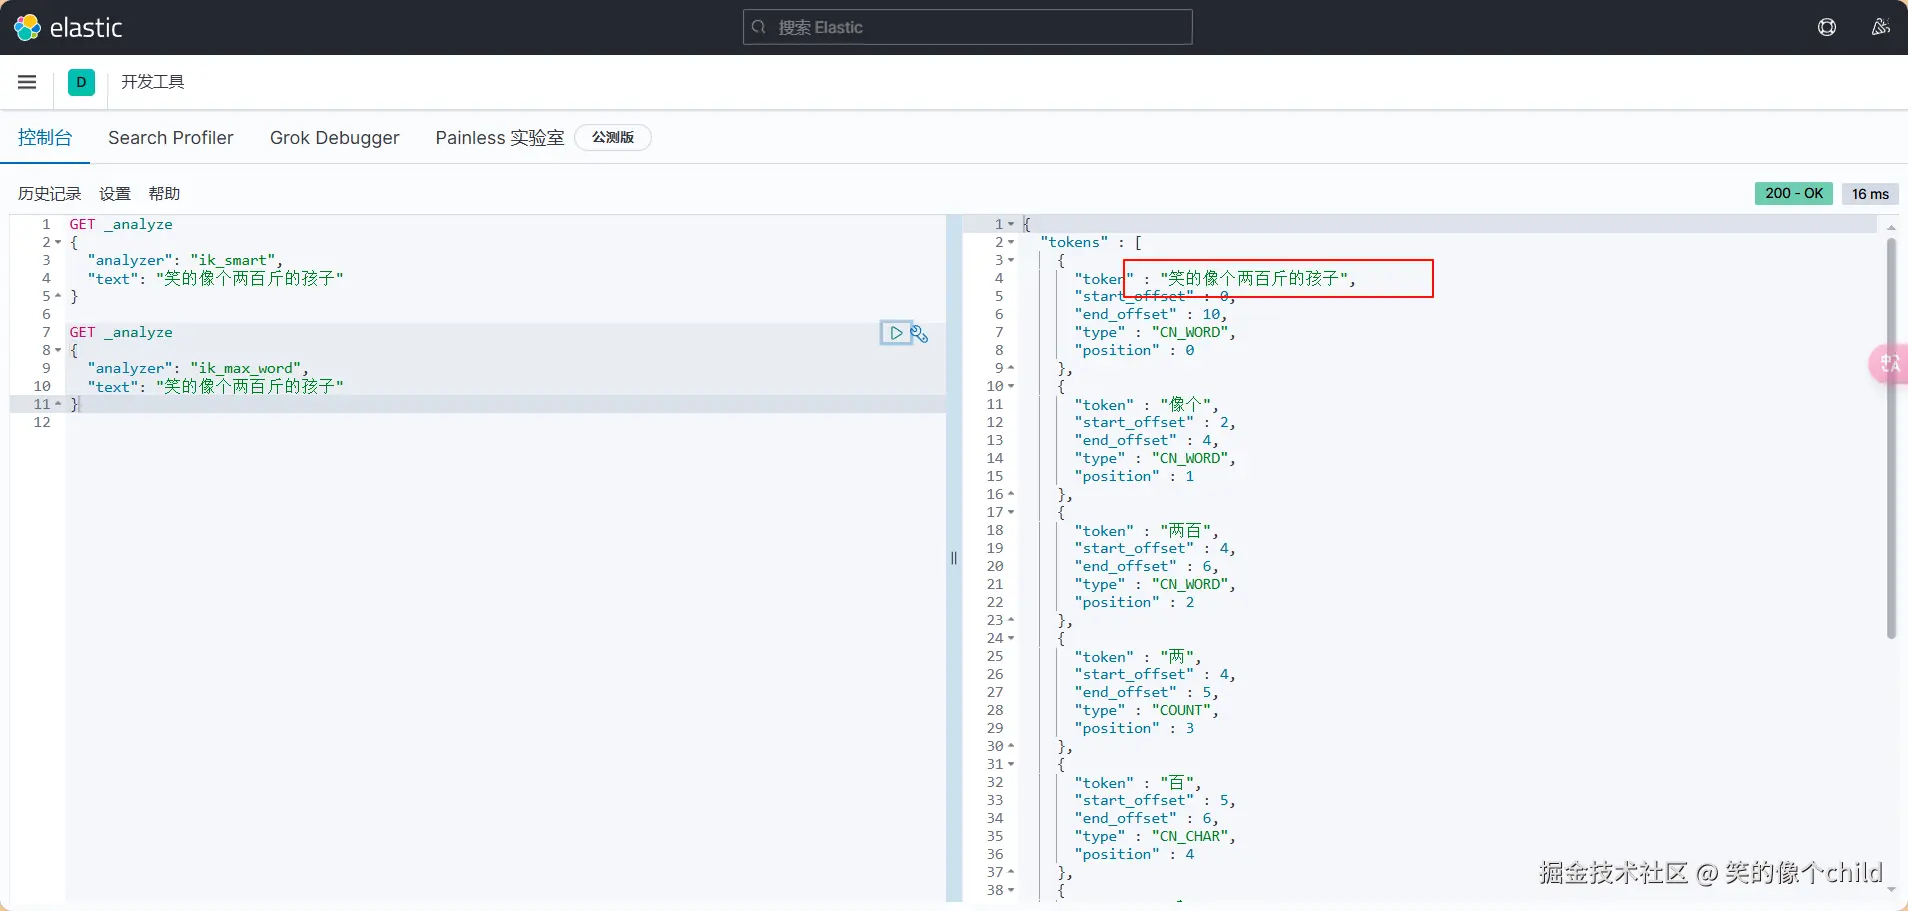1908x911 pixels.
Task: Place cursor on empty editor line 12
Action: pyautogui.click(x=505, y=423)
